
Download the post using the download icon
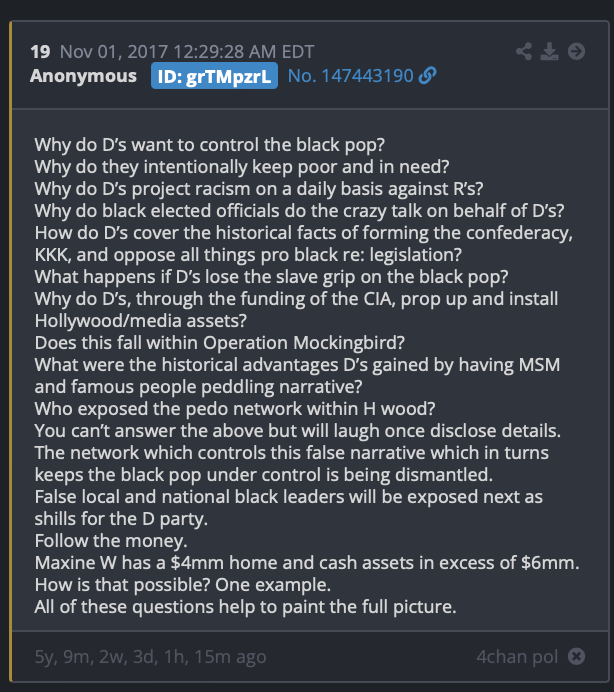(x=549, y=52)
